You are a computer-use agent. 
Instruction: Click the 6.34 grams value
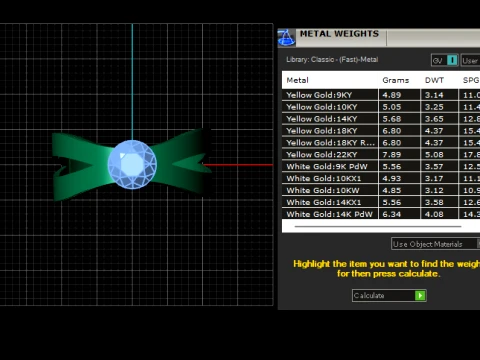click(x=392, y=214)
